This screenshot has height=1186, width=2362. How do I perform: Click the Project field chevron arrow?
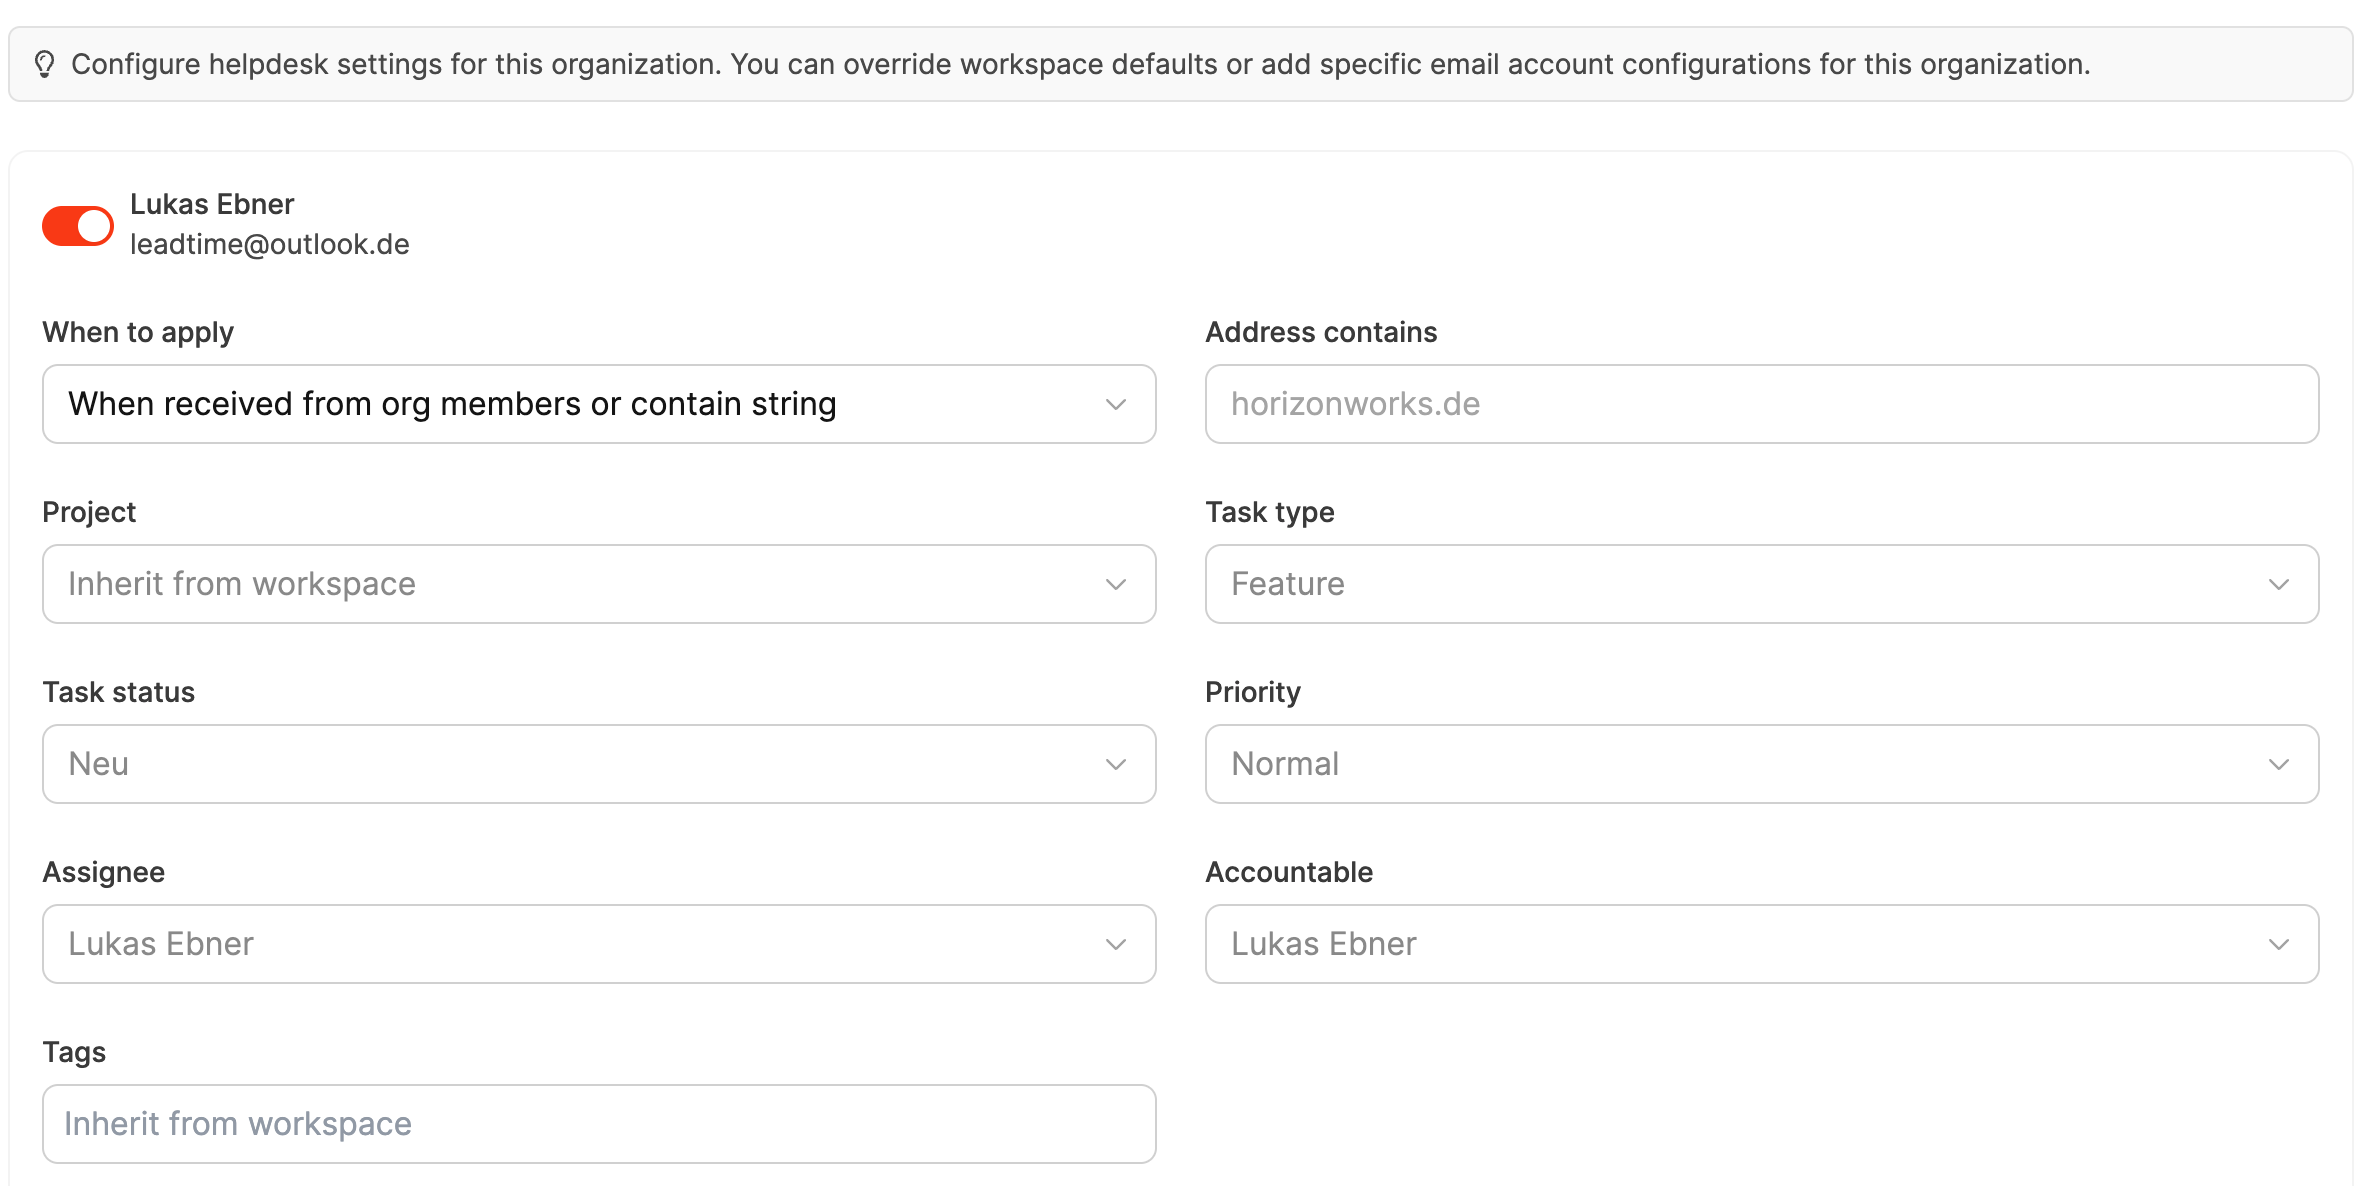click(1116, 584)
